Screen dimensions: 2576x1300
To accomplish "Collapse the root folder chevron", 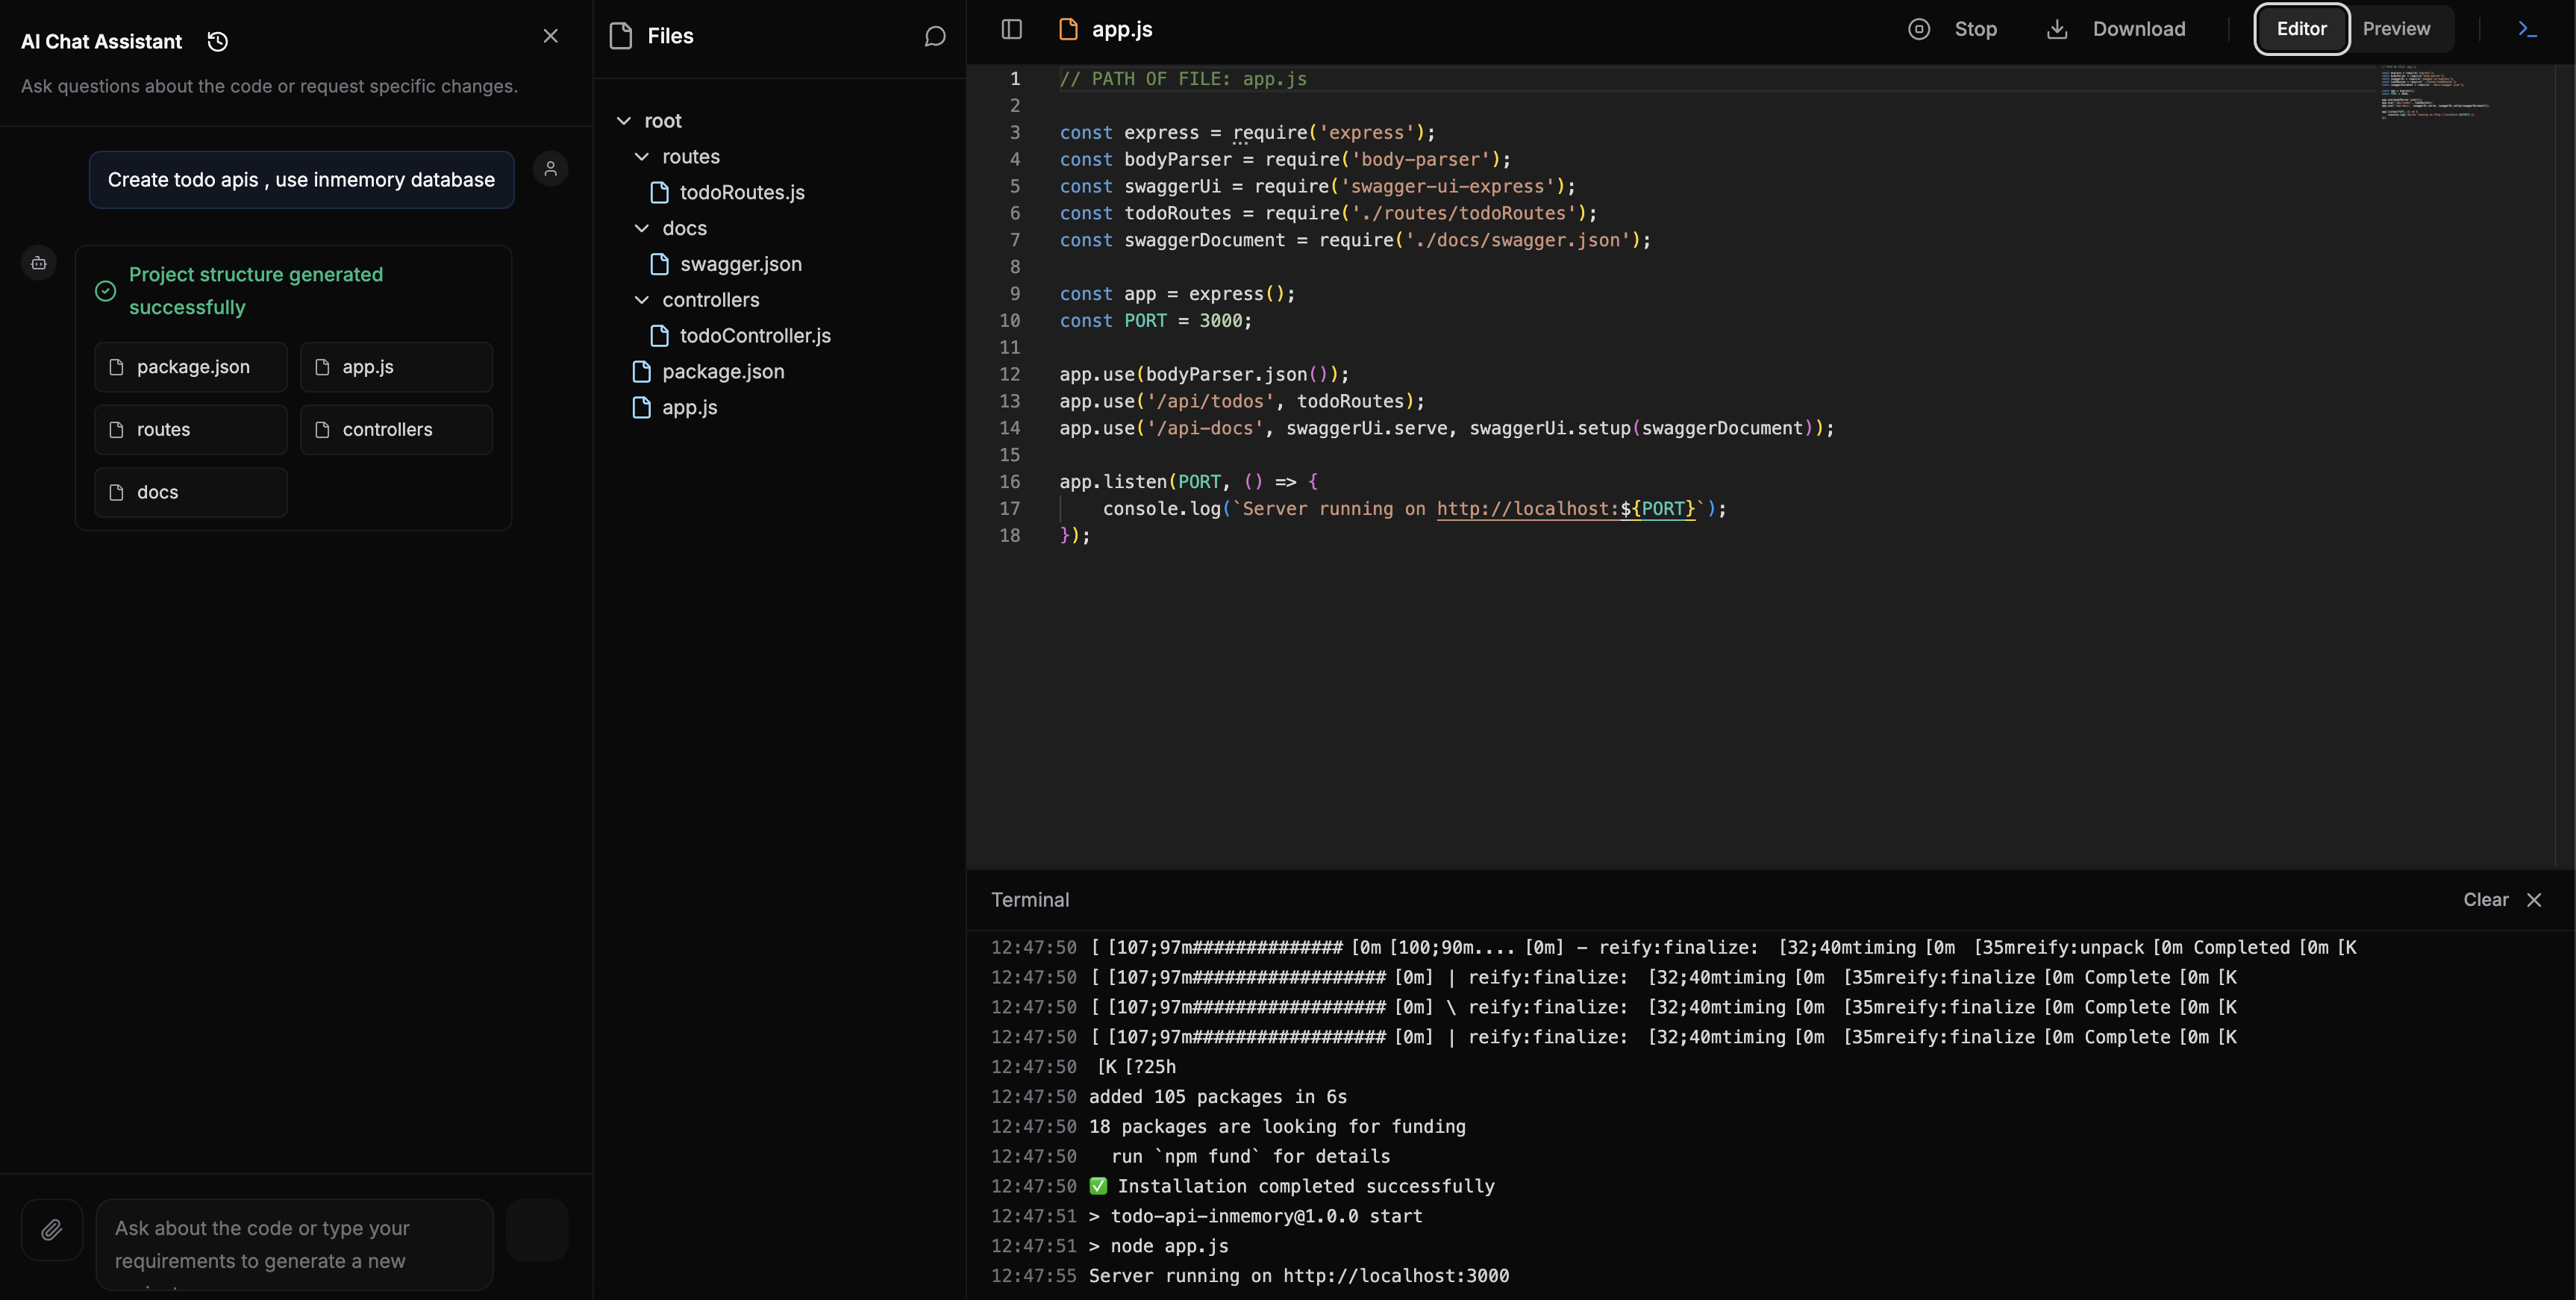I will (624, 121).
